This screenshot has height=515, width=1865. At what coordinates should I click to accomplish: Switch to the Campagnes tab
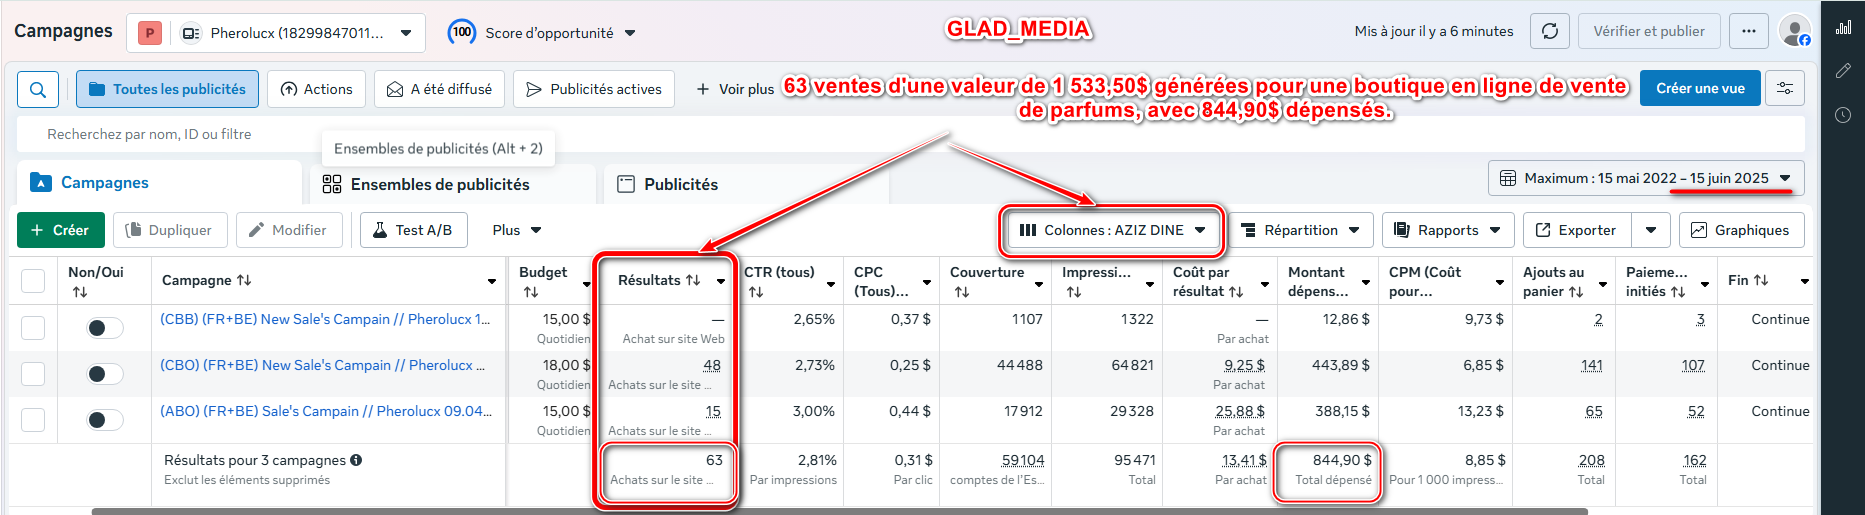pos(160,183)
